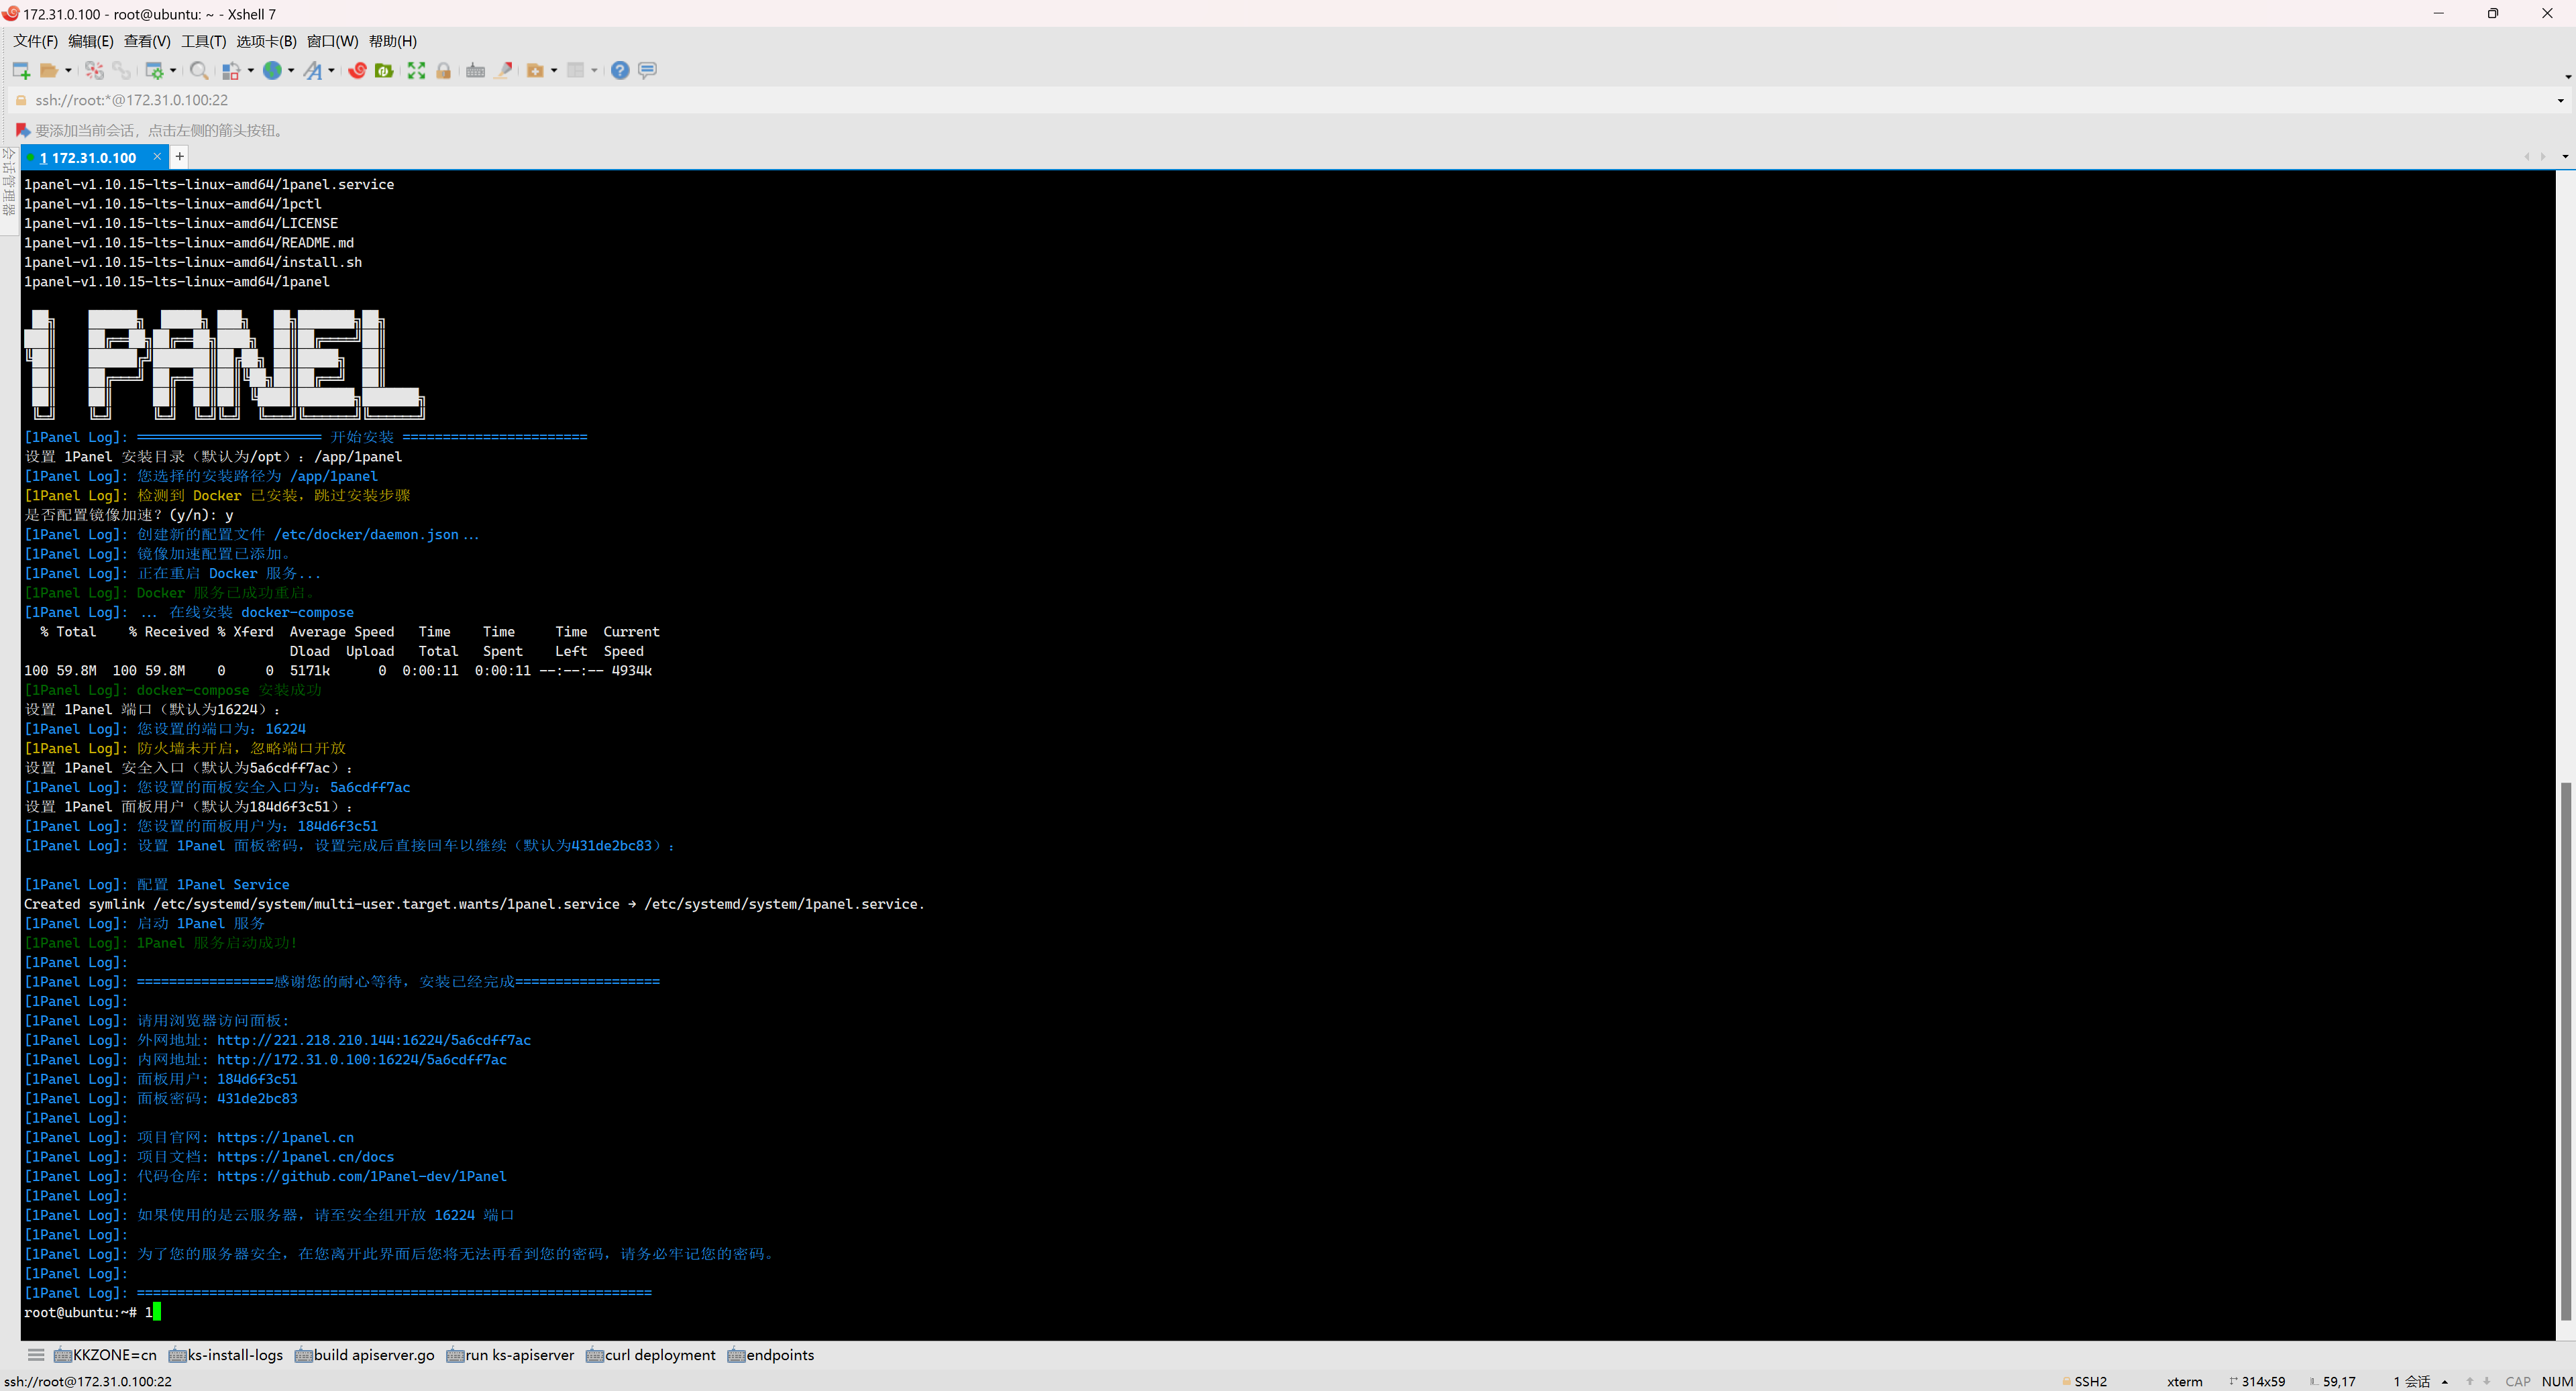Click the github.com/1Panel-dev/1Panel URL text
The height and width of the screenshot is (1391, 2576).
362,1176
